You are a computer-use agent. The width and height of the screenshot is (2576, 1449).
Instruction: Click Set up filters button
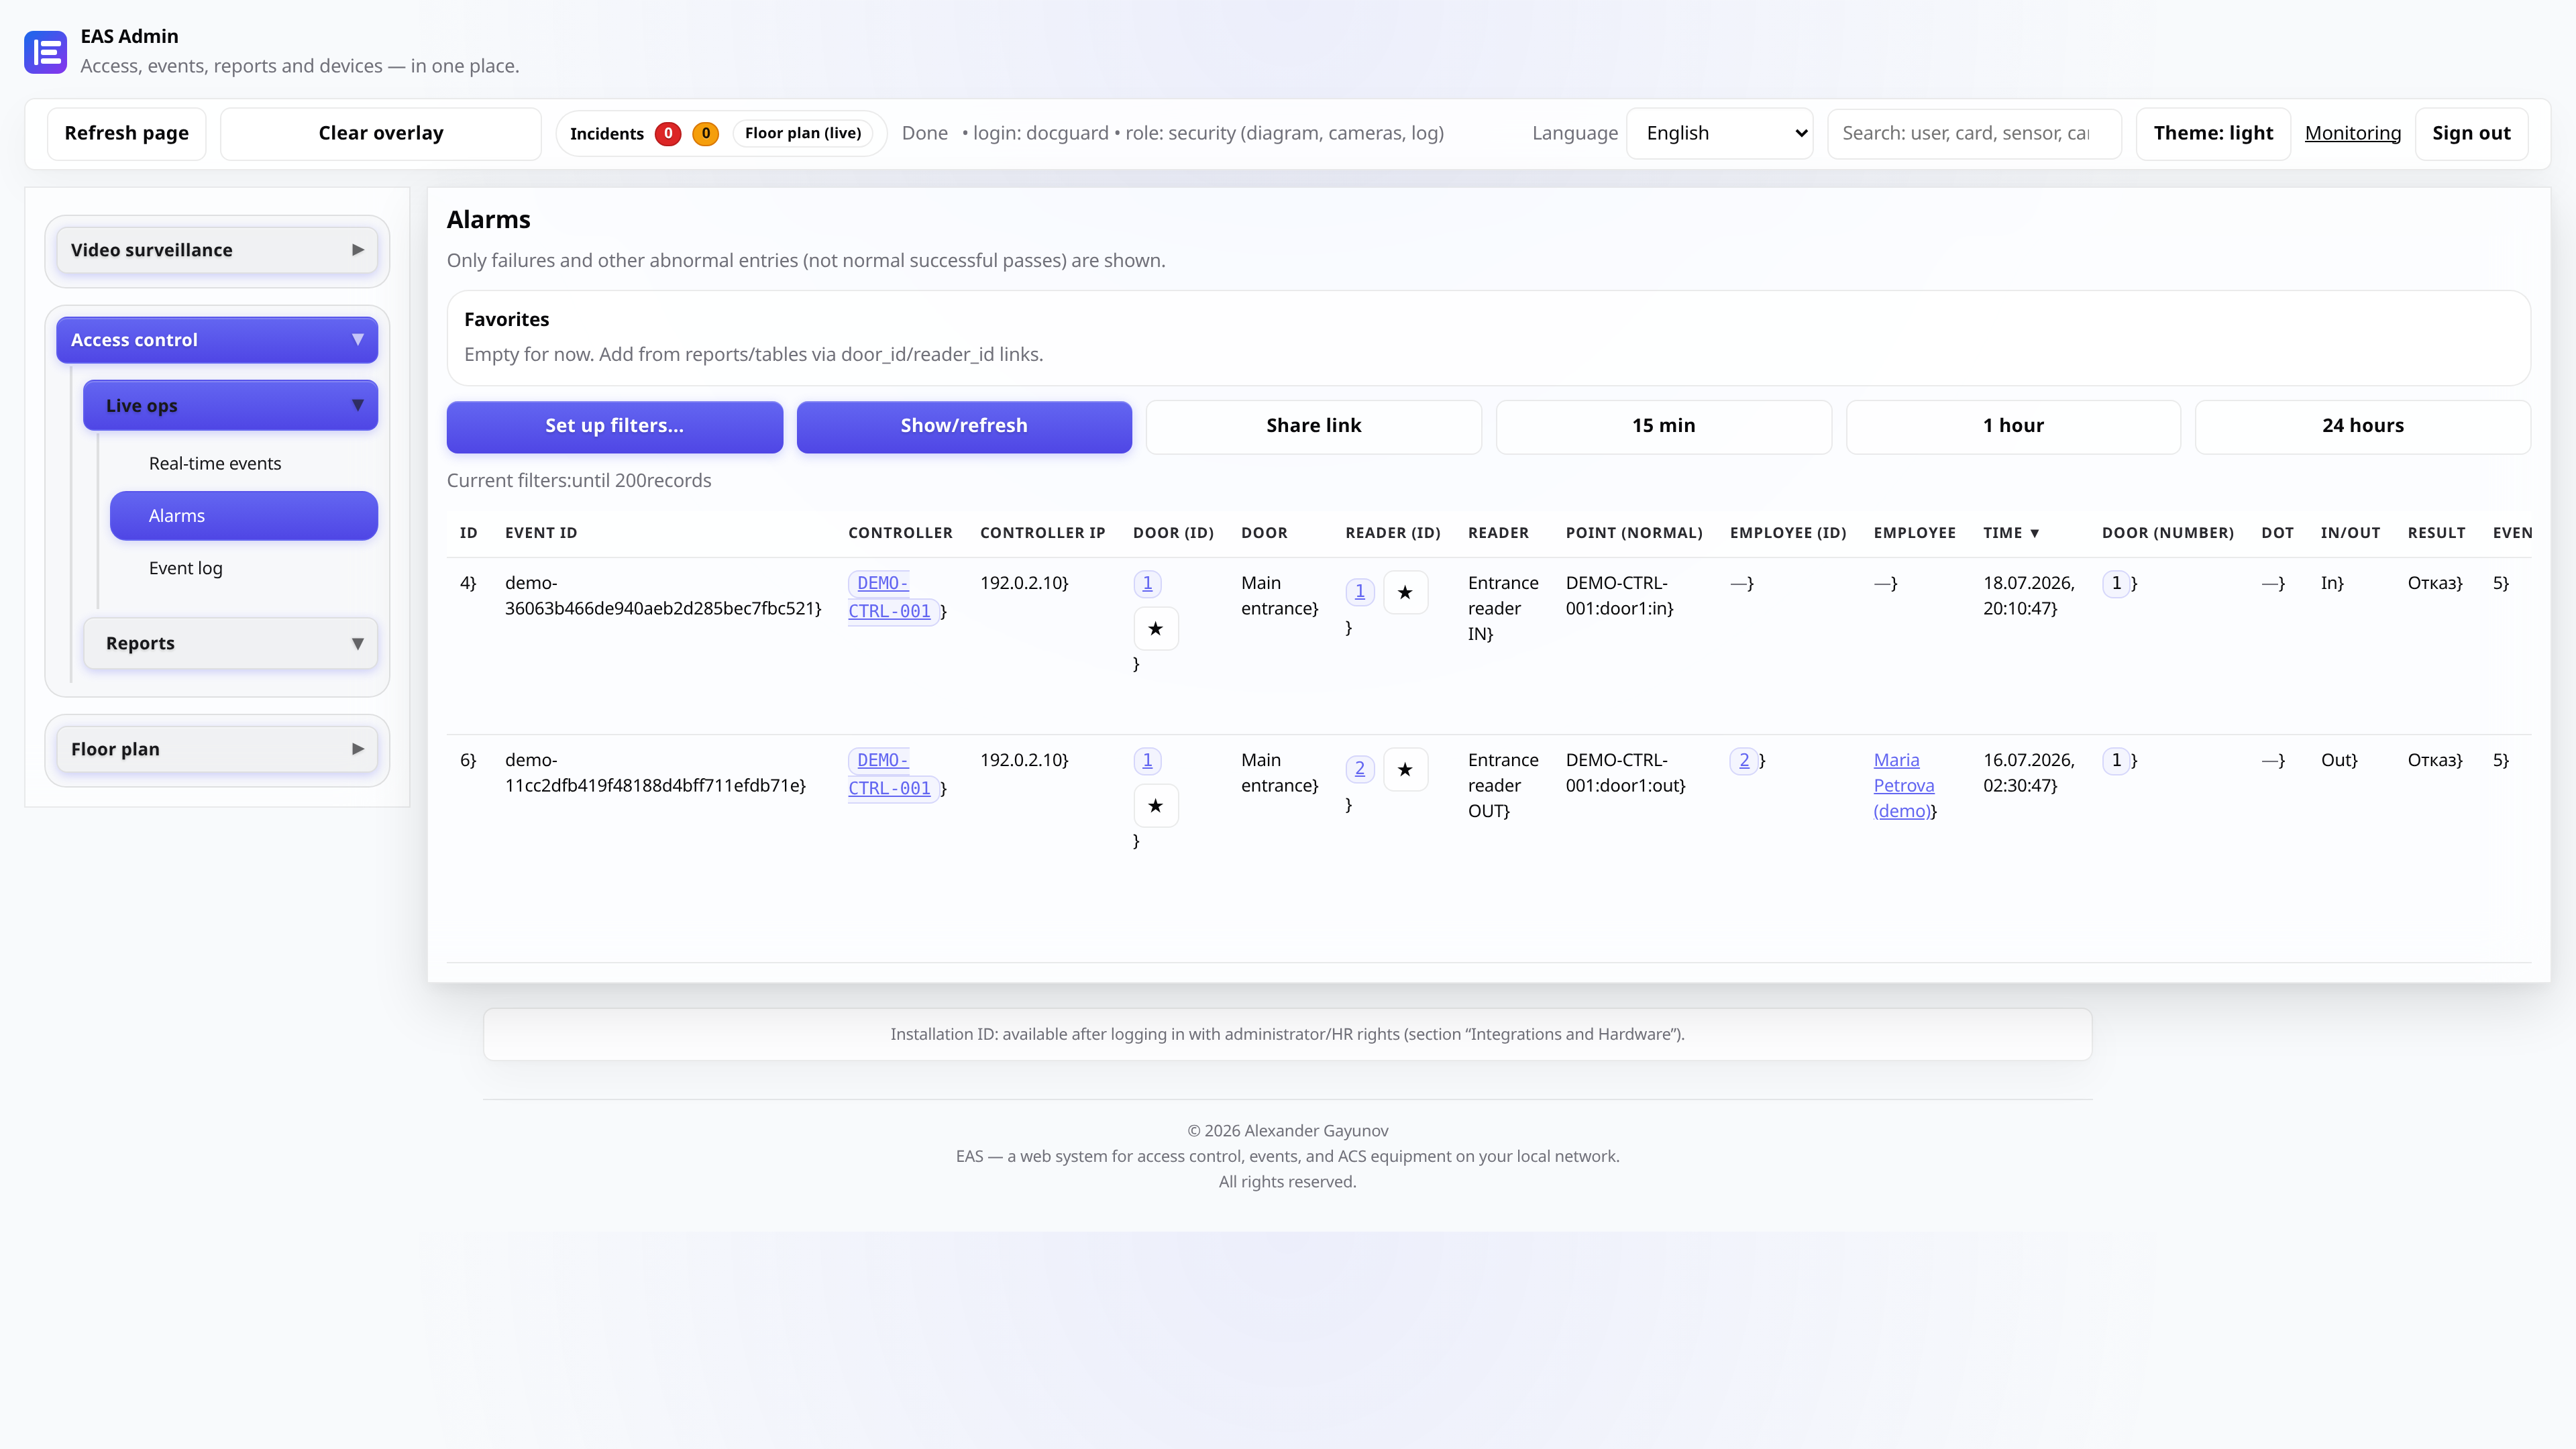coord(614,426)
